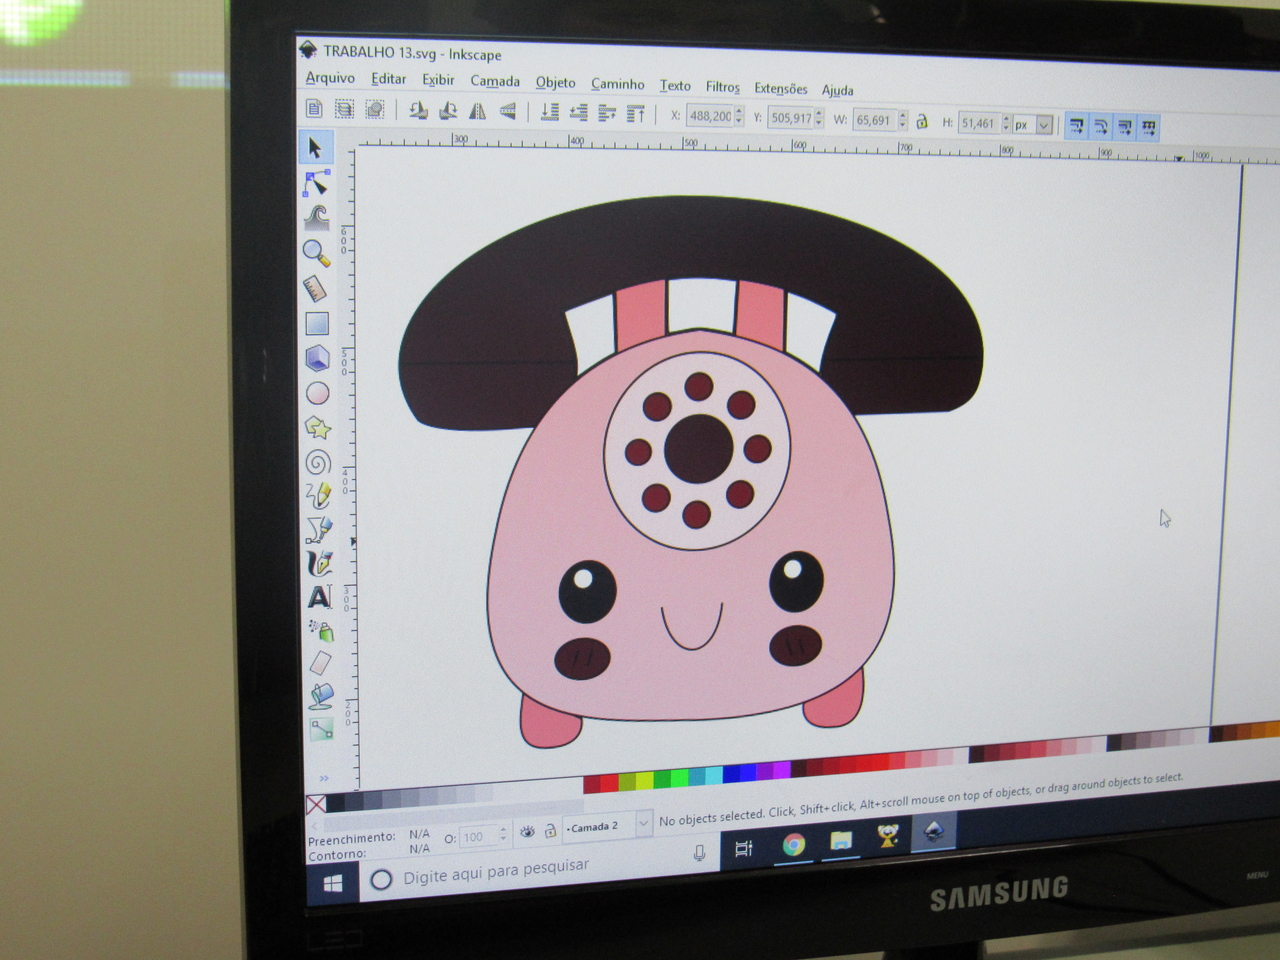
Task: Select the Zoom magnifier tool
Action: [x=316, y=251]
